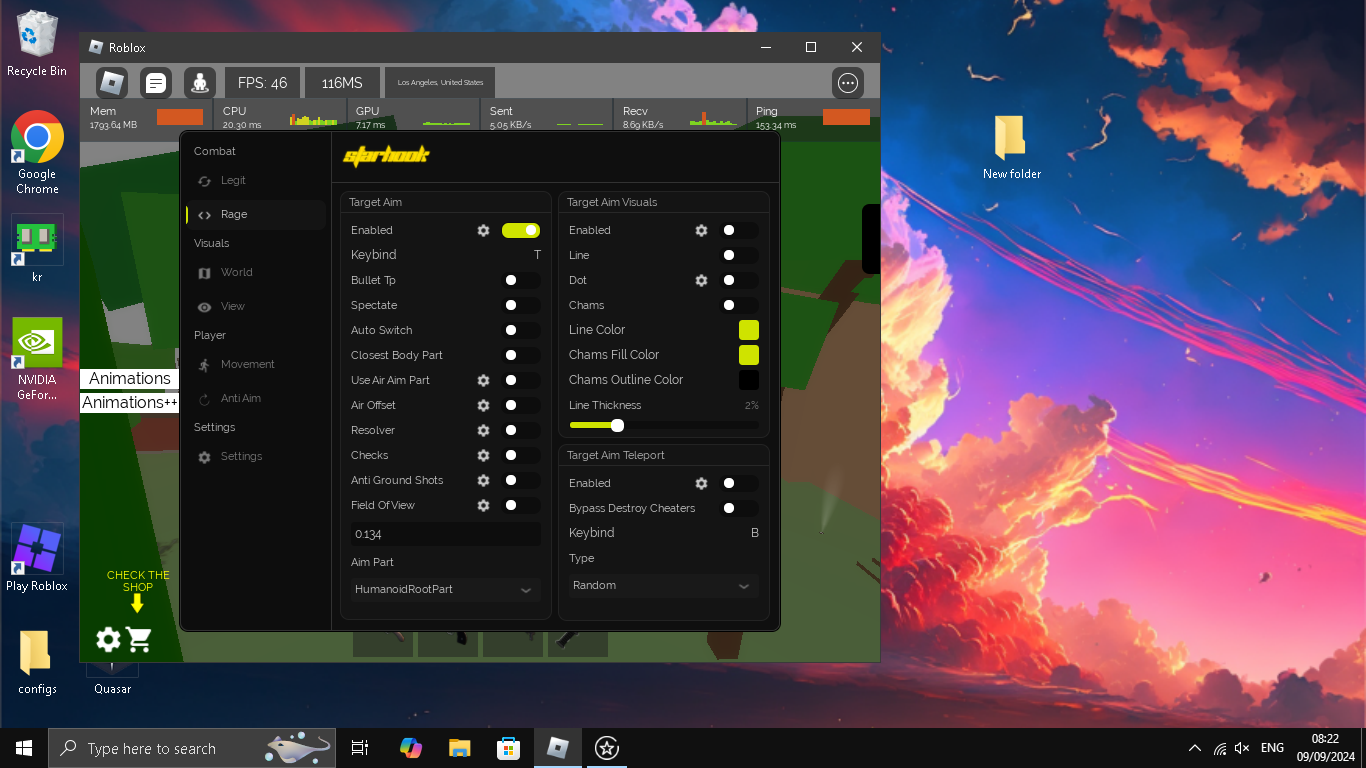This screenshot has width=1366, height=768.
Task: Enable the Spectate toggle
Action: point(521,305)
